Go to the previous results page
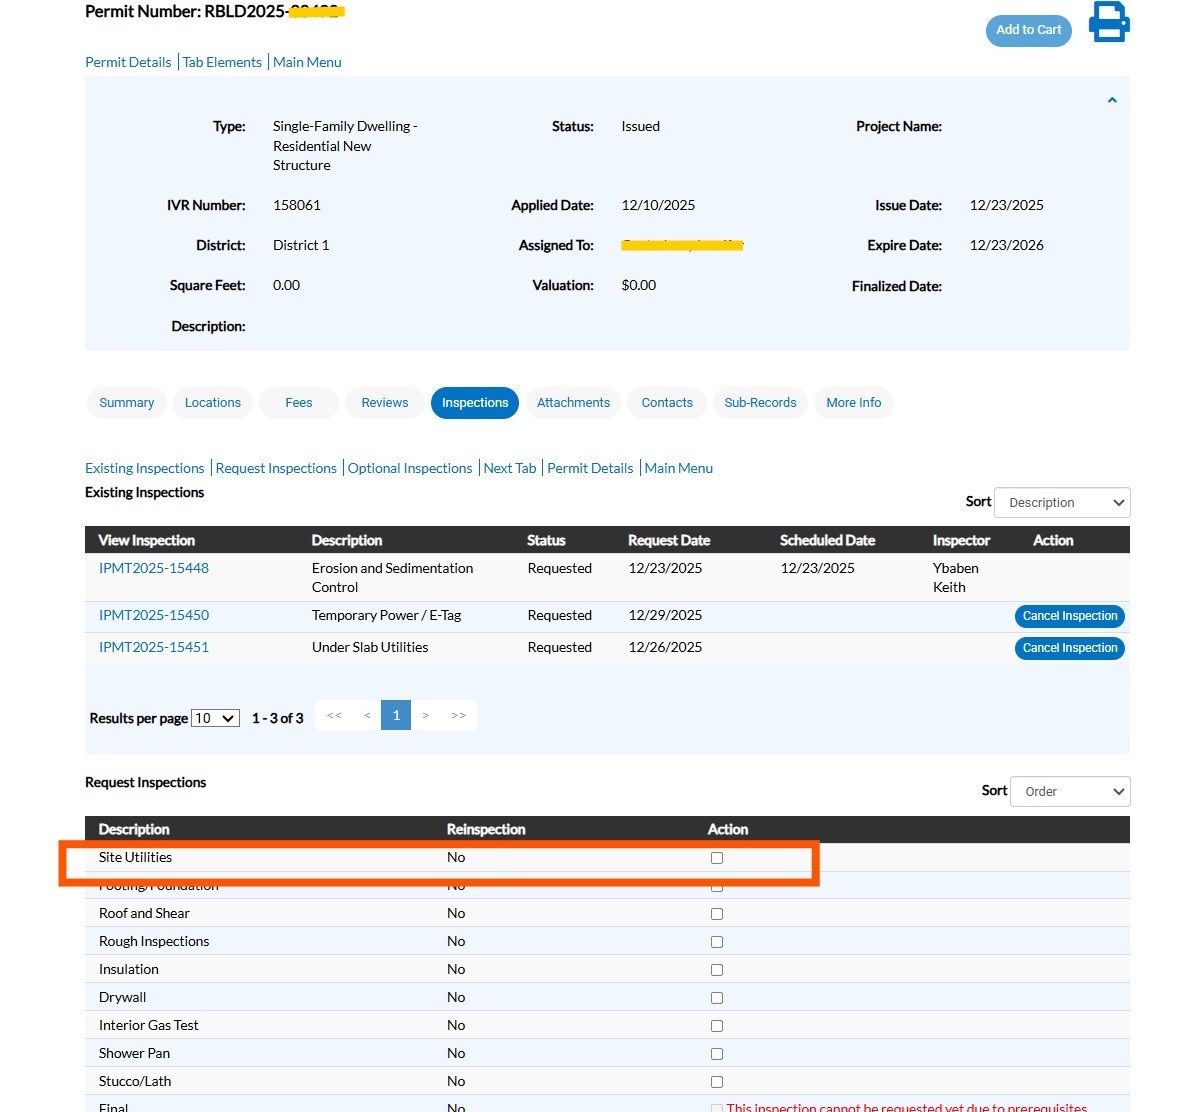This screenshot has height=1112, width=1186. [367, 716]
